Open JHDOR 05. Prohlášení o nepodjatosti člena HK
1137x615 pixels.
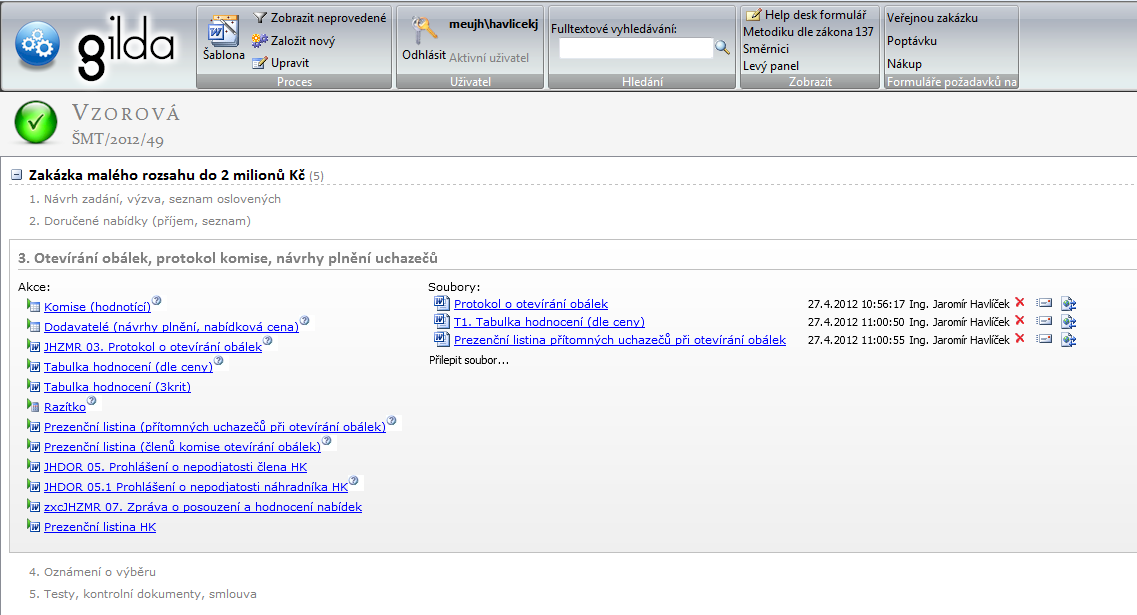tap(175, 467)
